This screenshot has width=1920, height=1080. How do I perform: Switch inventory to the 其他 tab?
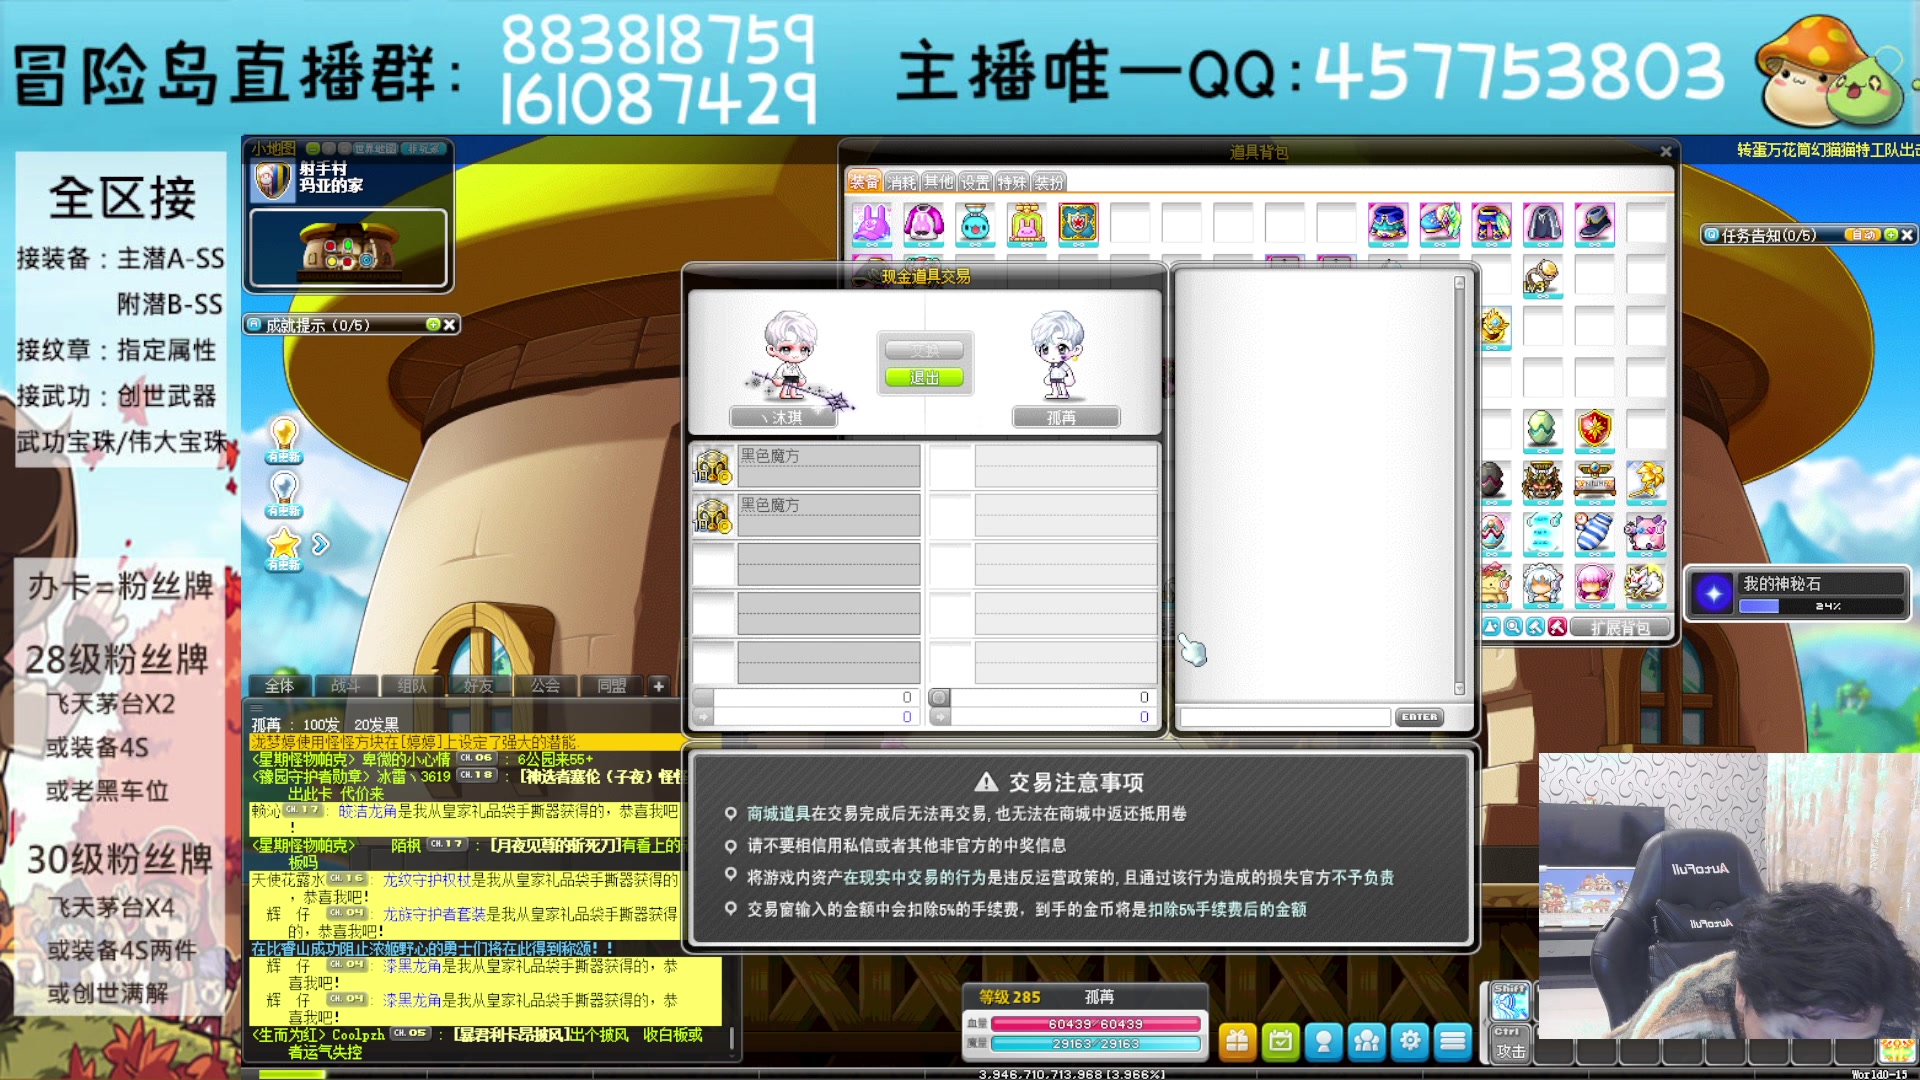coord(938,182)
